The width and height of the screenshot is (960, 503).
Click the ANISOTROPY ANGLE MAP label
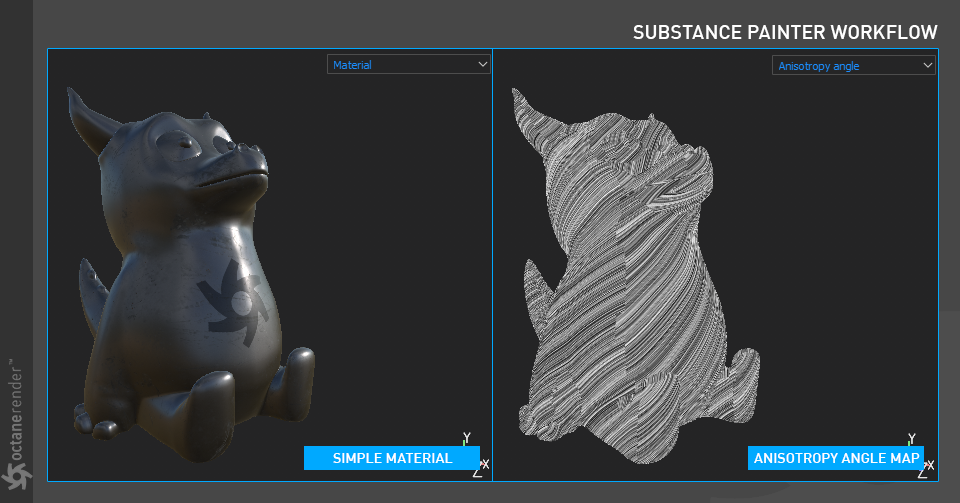[836, 458]
